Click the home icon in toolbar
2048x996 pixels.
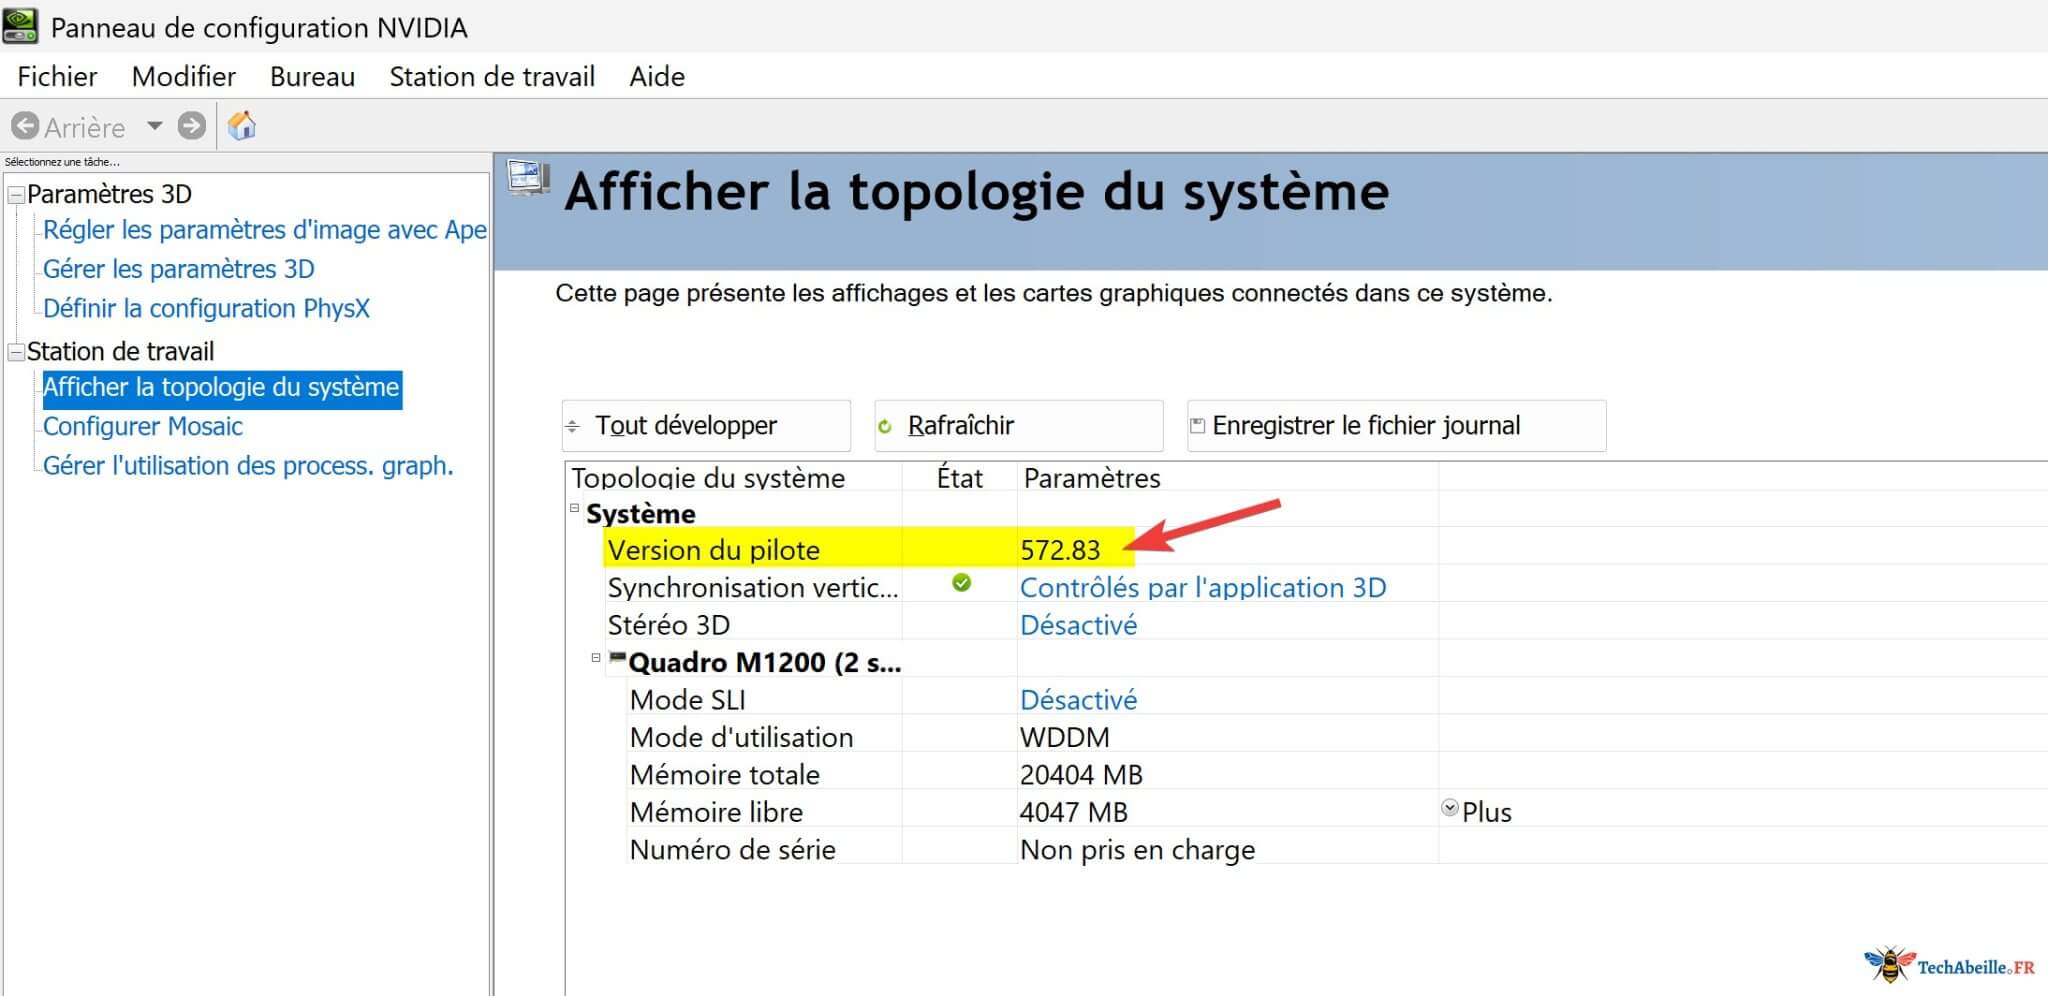click(242, 126)
